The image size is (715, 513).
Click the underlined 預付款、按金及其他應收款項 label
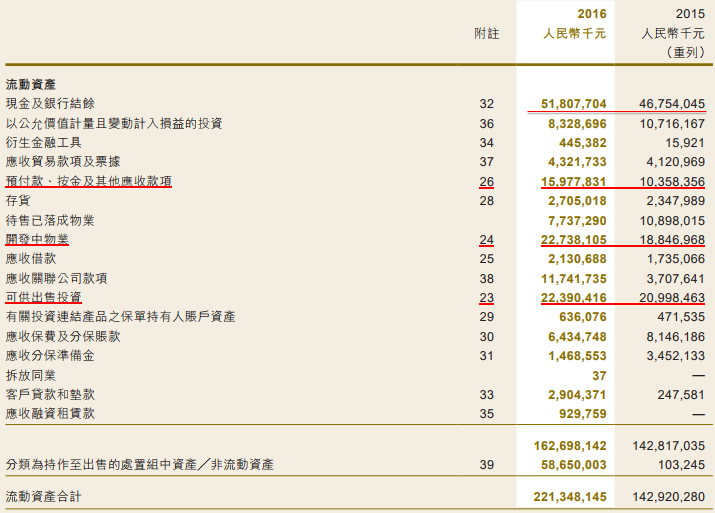88,181
